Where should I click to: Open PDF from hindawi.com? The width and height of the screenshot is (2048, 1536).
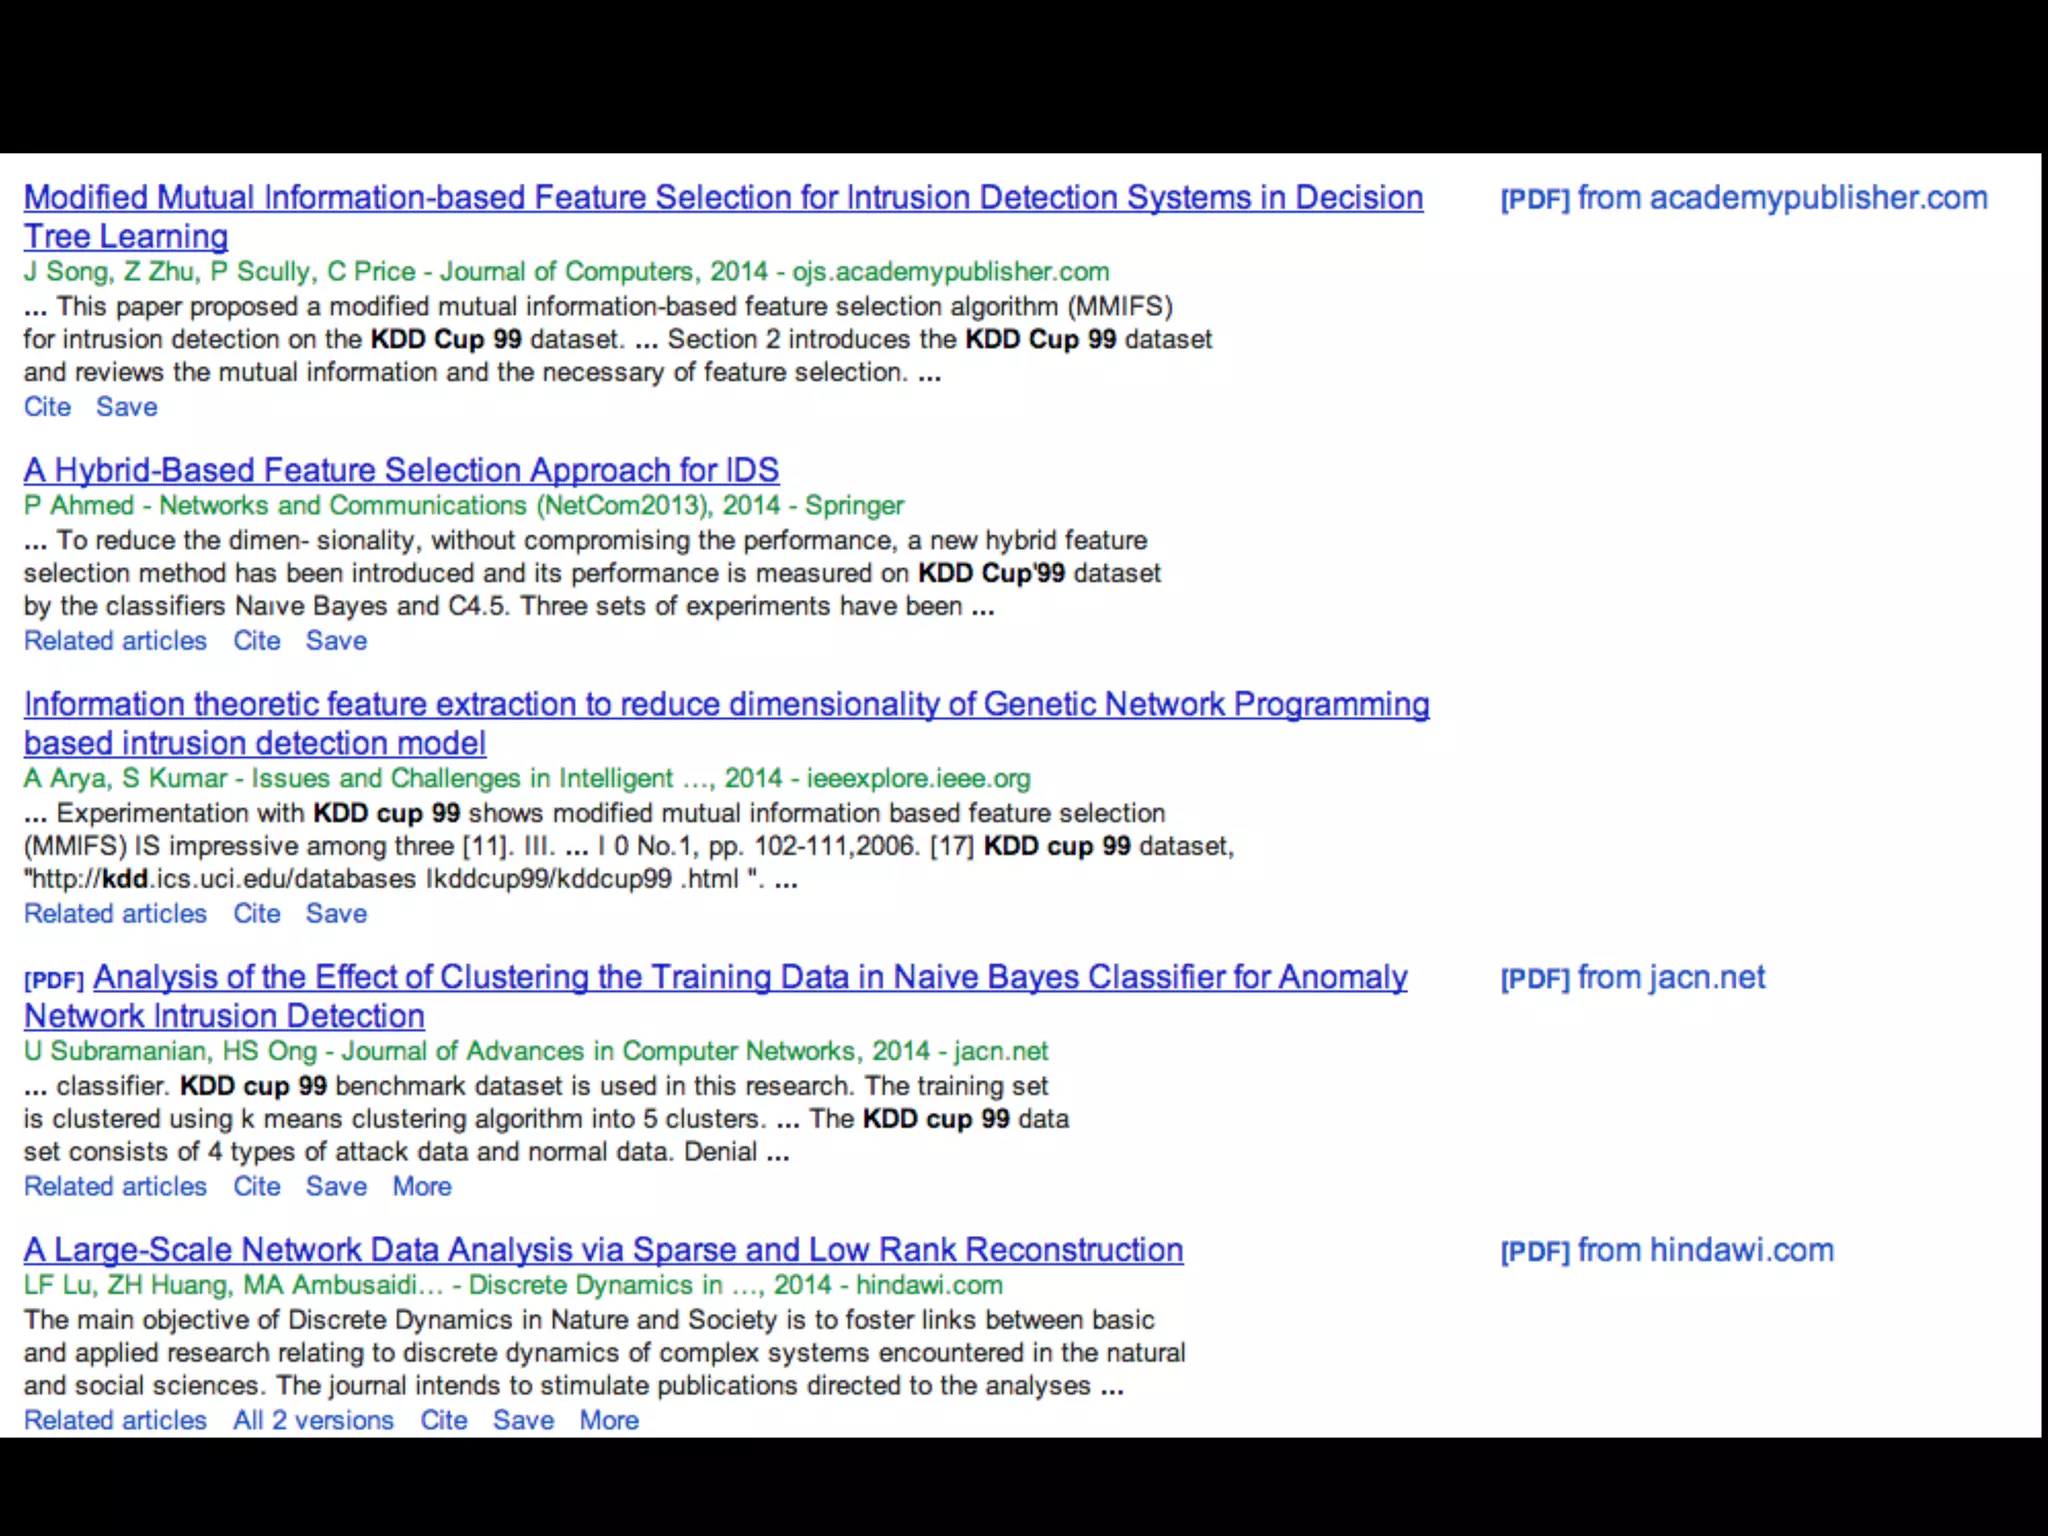[x=1666, y=1250]
